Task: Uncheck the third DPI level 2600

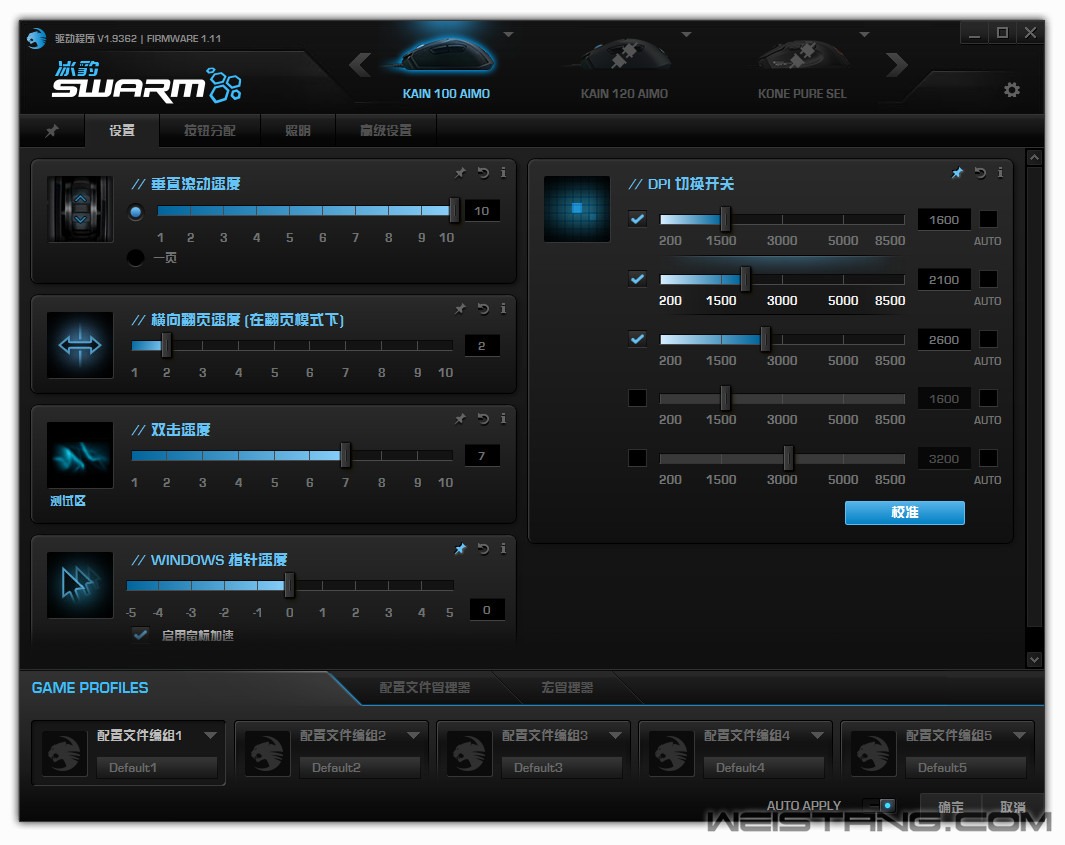Action: [637, 338]
